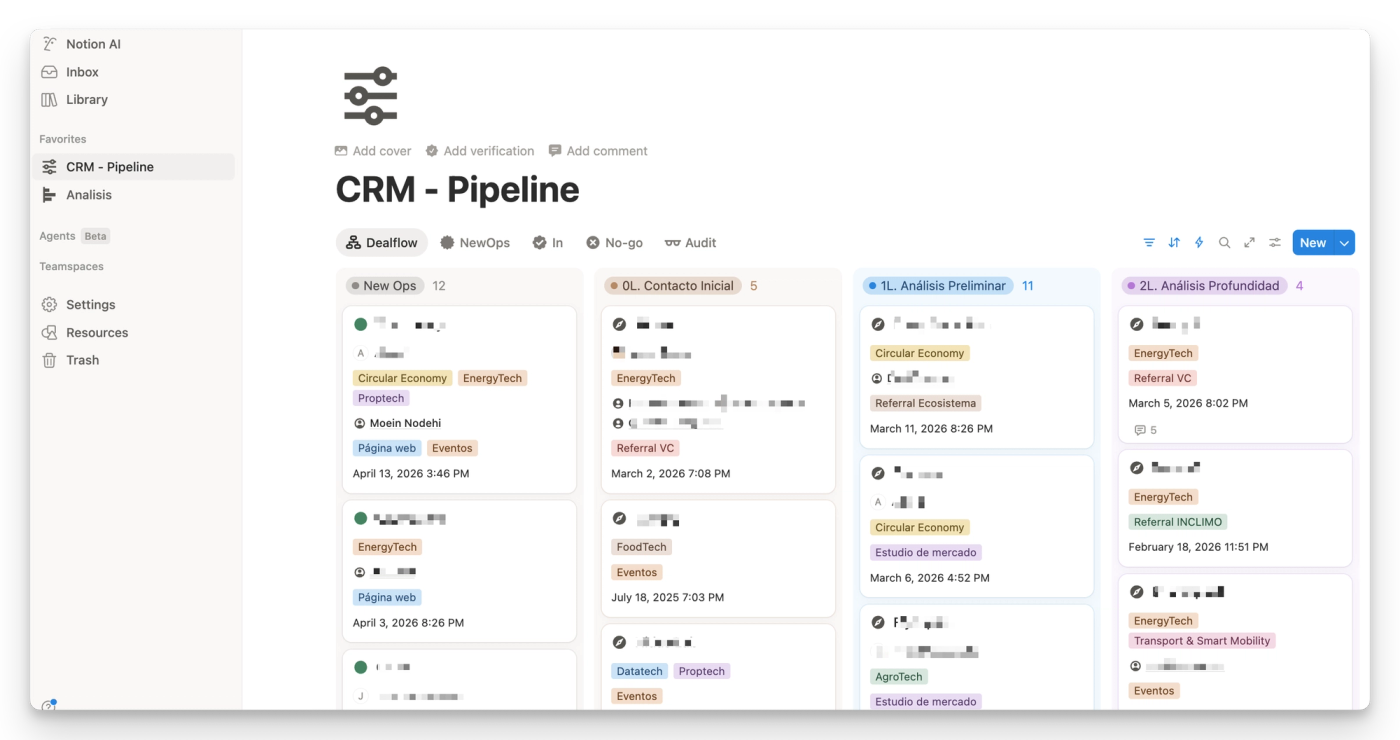The image size is (1400, 740).
Task: Click Add cover above the title
Action: point(373,151)
